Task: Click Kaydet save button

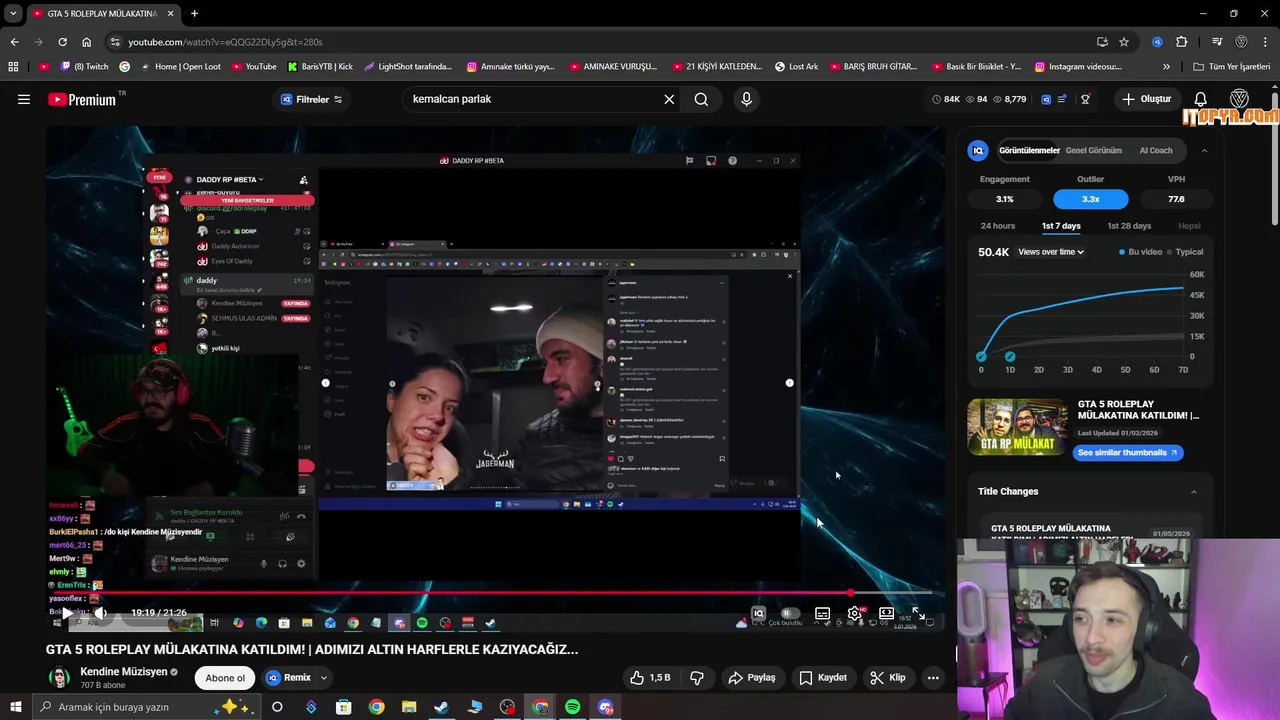Action: 823,677
